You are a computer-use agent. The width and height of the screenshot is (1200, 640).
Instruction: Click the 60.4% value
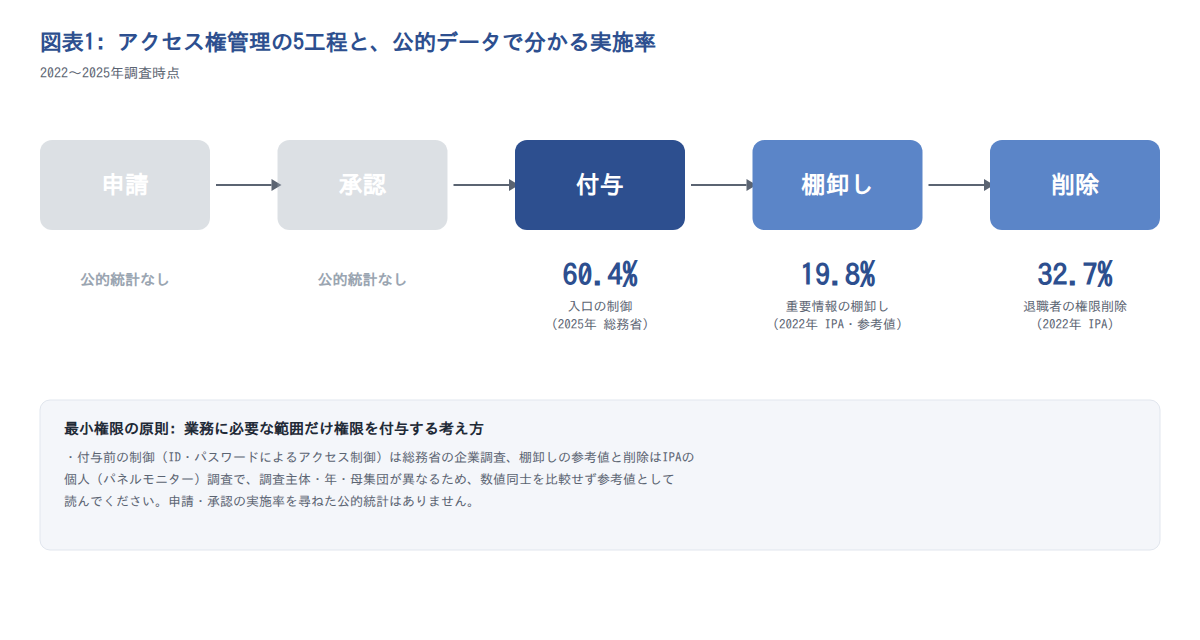600,273
